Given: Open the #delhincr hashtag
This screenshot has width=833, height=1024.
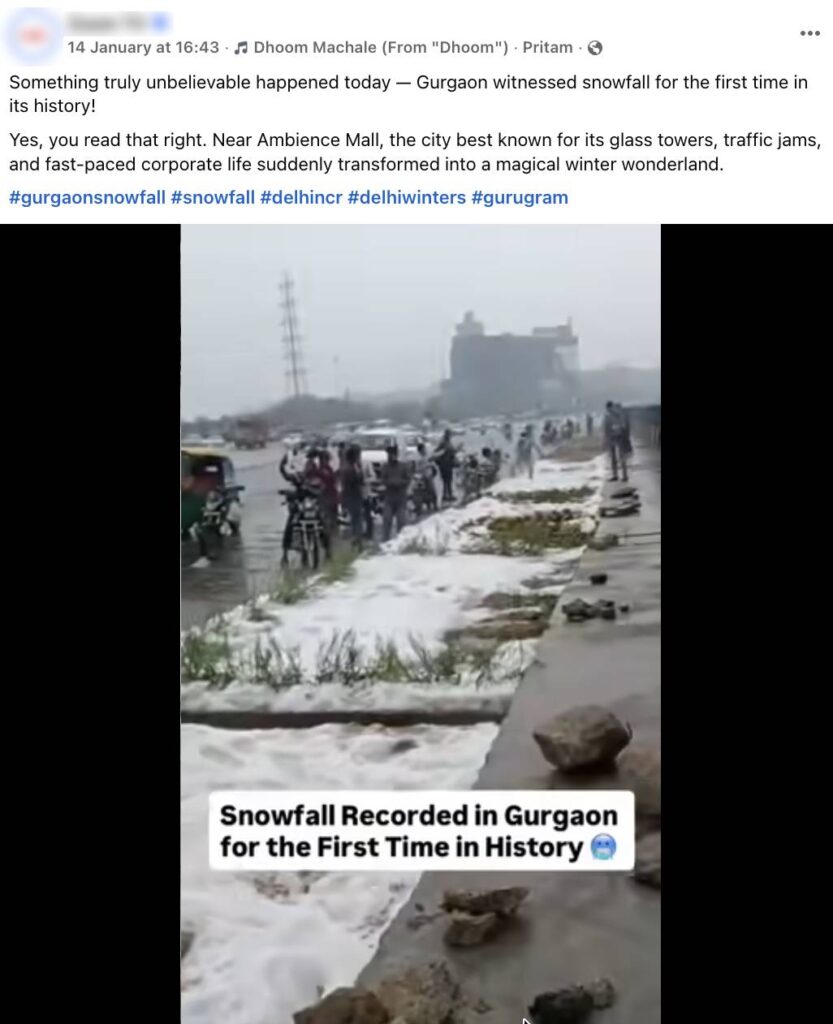Looking at the screenshot, I should click(x=301, y=197).
